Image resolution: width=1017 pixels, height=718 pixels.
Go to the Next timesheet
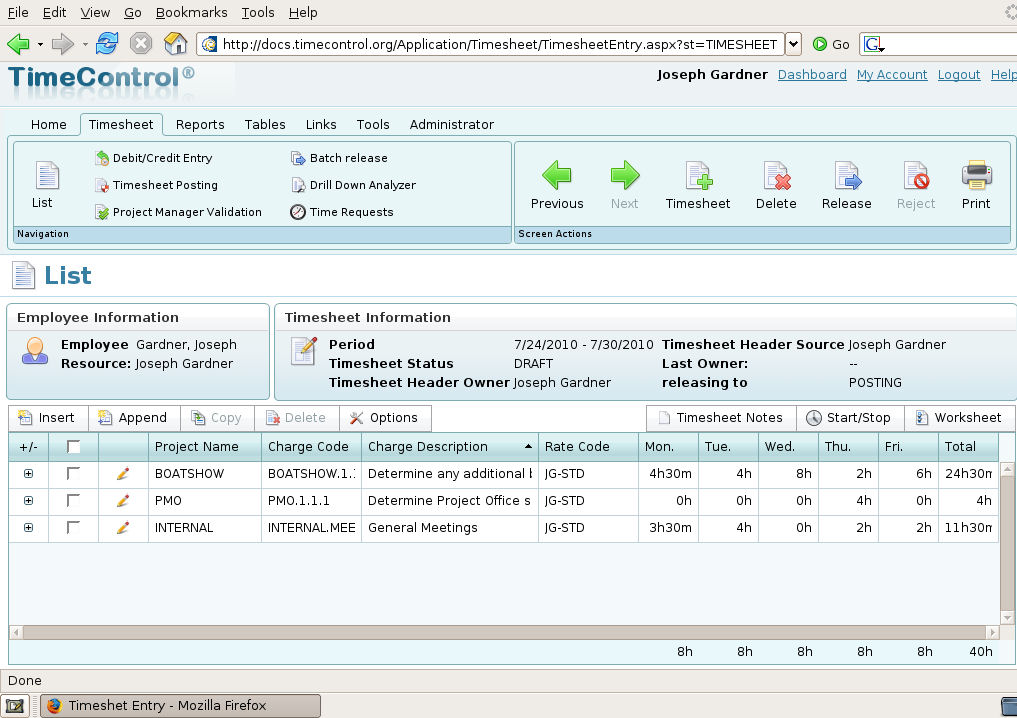[625, 185]
